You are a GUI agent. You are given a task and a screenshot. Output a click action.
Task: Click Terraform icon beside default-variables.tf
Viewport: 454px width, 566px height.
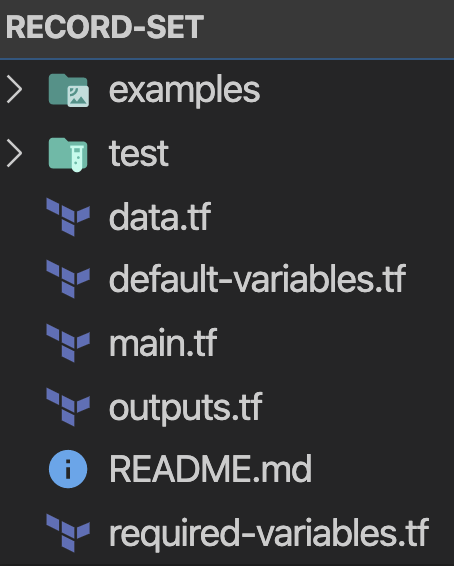[68, 280]
